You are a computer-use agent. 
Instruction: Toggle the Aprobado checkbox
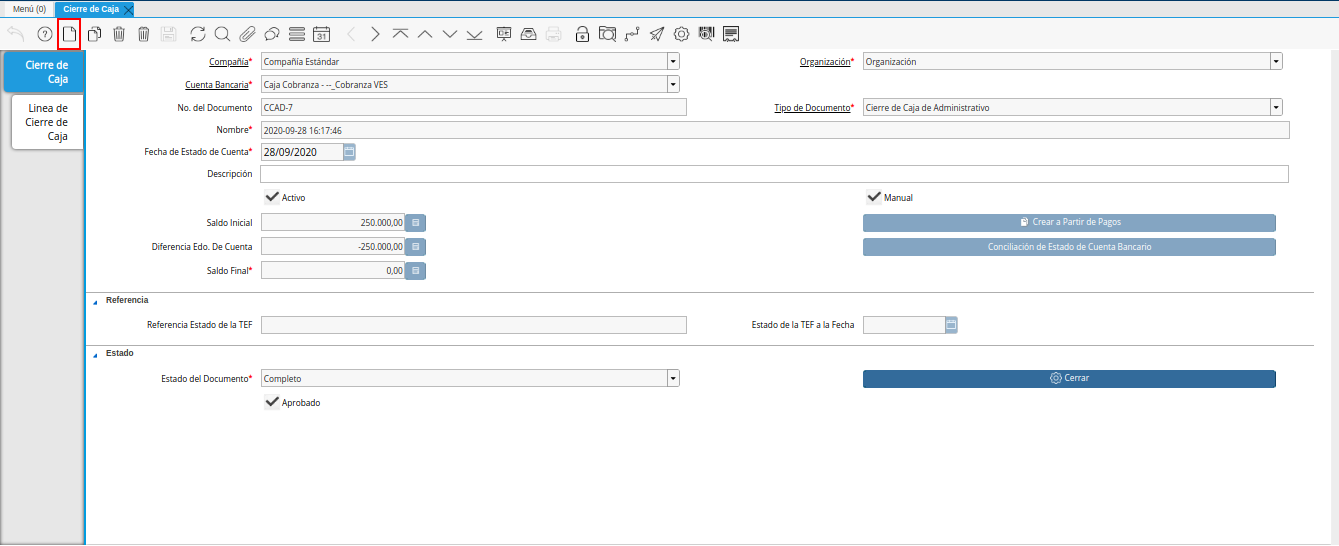pyautogui.click(x=272, y=403)
